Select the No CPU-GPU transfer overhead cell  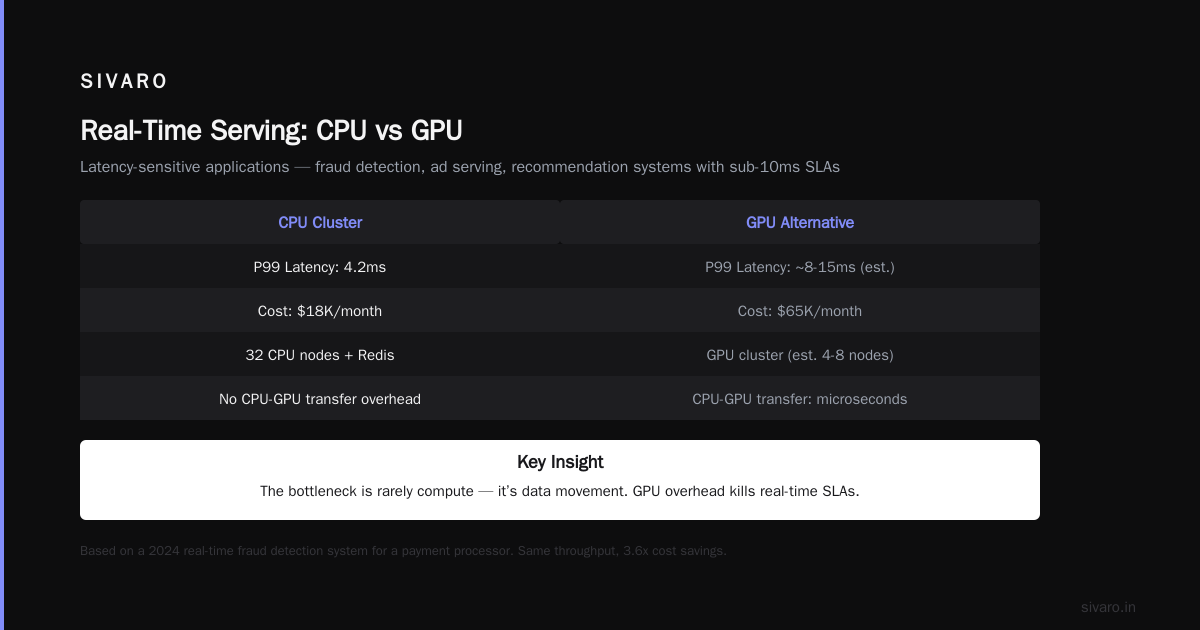(320, 399)
